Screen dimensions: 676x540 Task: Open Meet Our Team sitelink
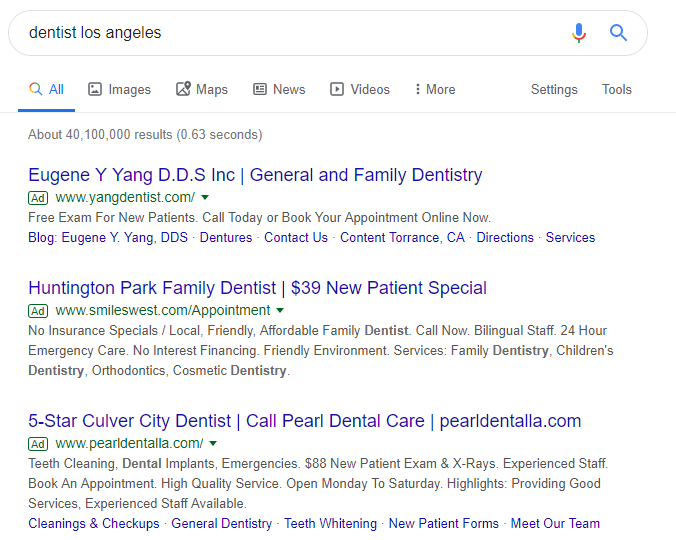click(555, 523)
